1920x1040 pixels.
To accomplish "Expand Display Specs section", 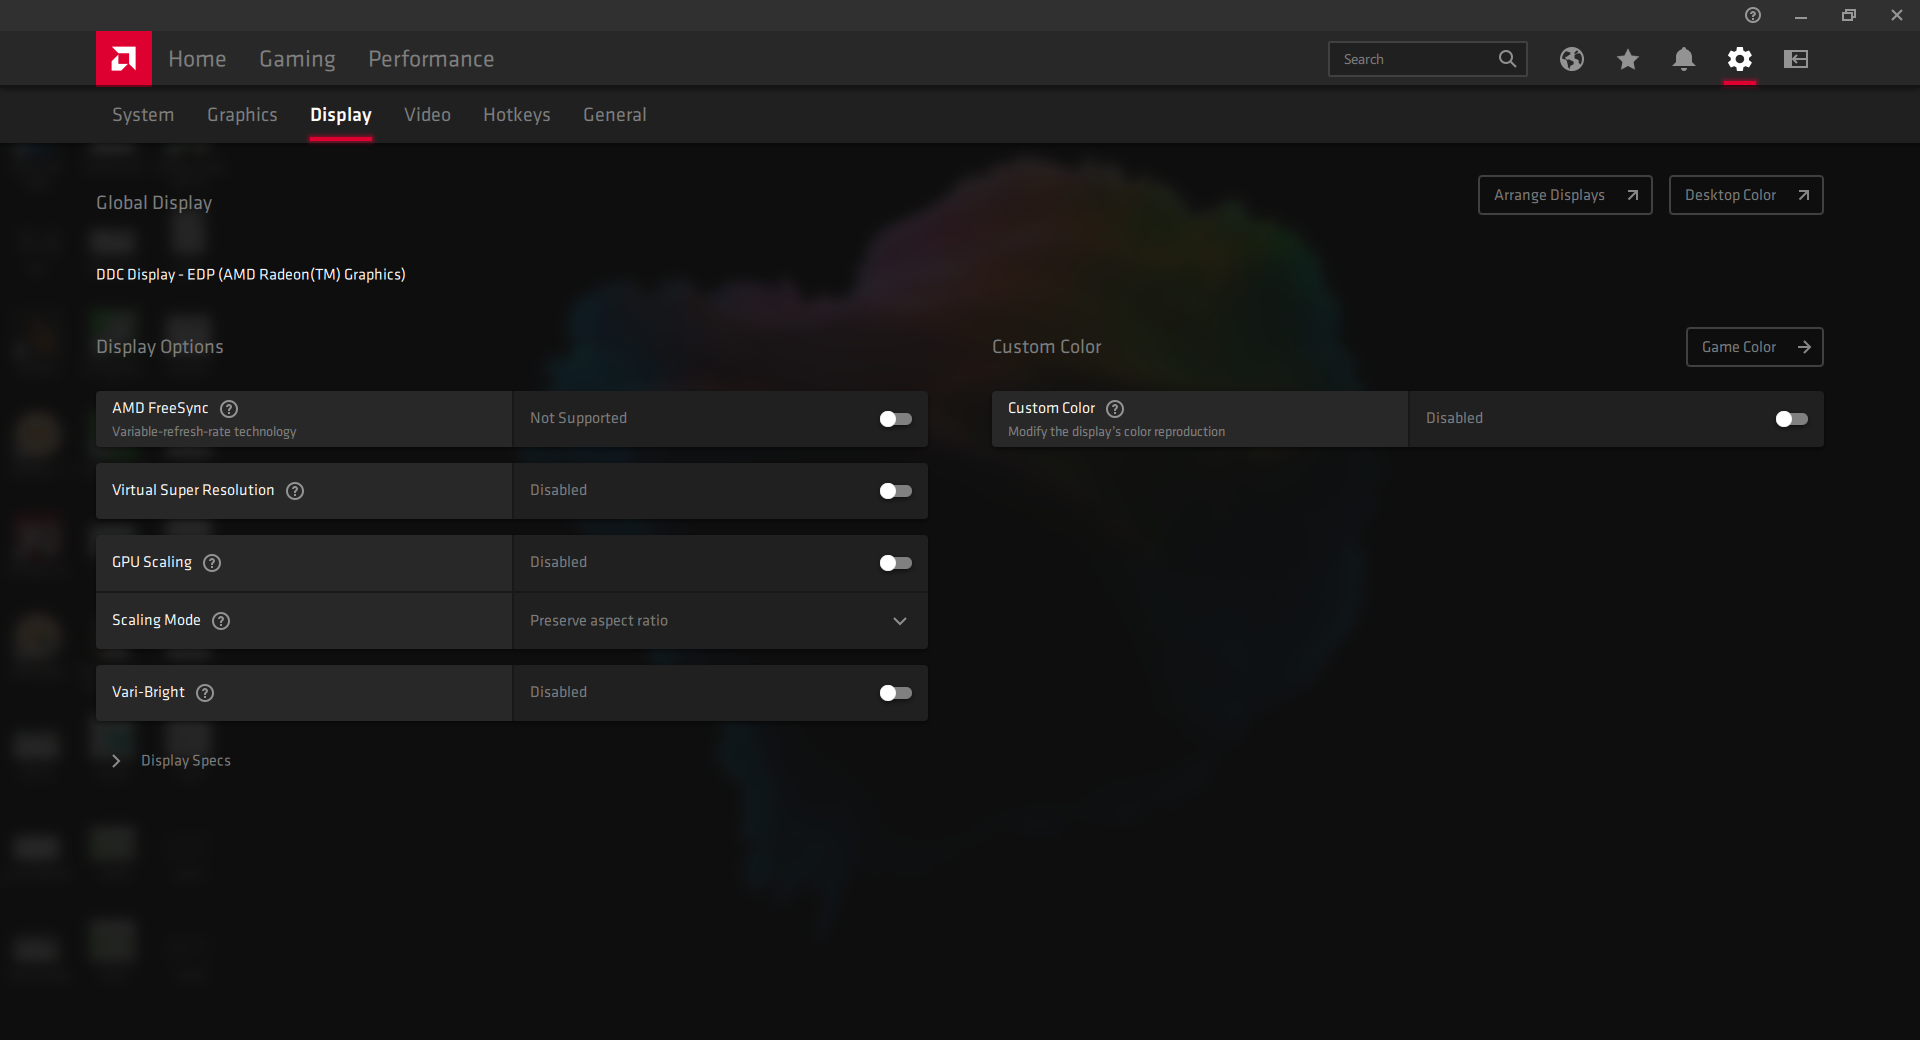I will tap(173, 761).
